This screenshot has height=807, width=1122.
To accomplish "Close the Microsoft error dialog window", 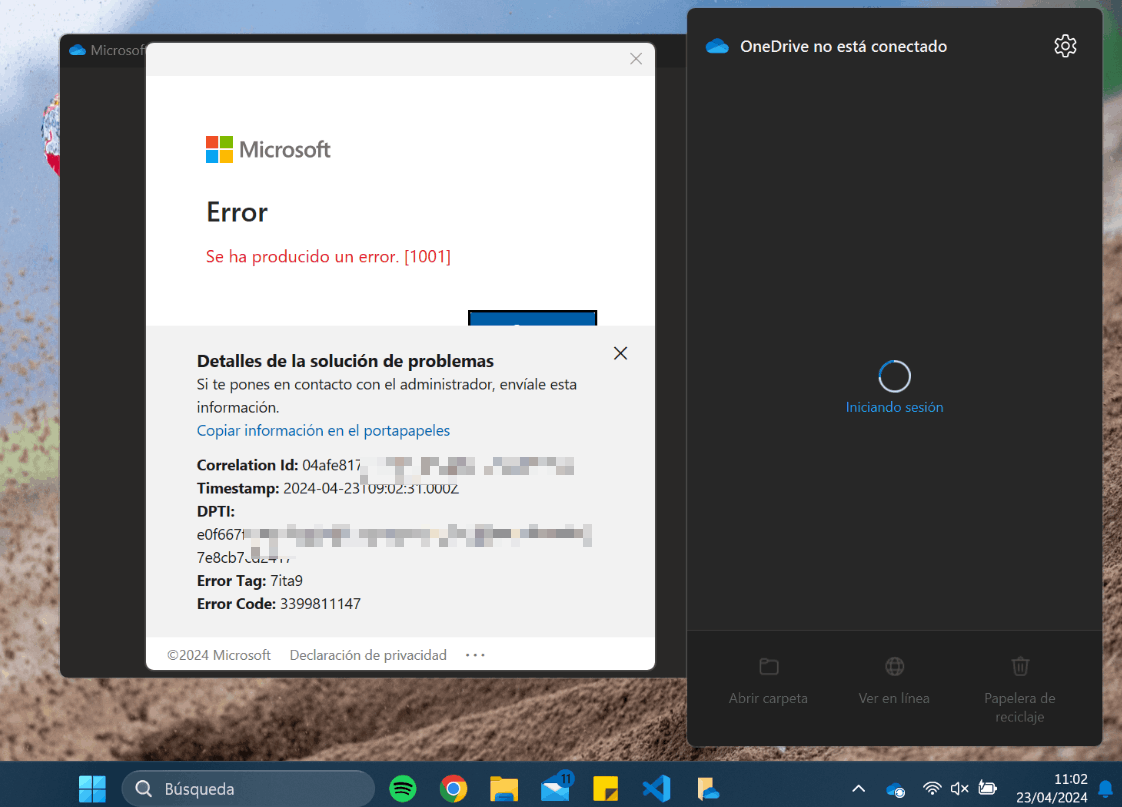I will click(635, 59).
